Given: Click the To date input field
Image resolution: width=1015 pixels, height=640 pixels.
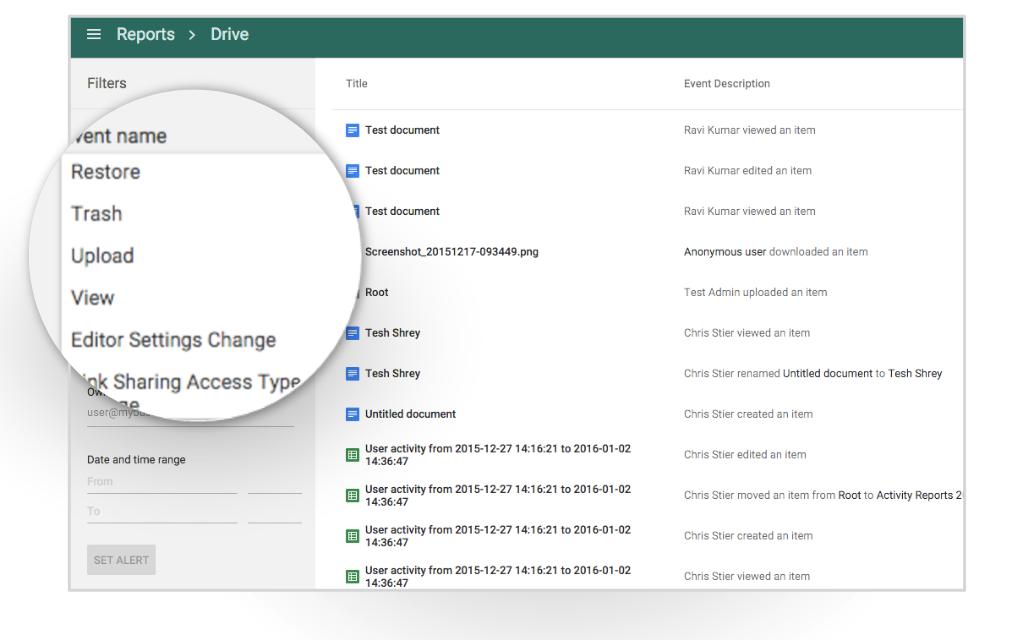Looking at the screenshot, I should tap(162, 512).
